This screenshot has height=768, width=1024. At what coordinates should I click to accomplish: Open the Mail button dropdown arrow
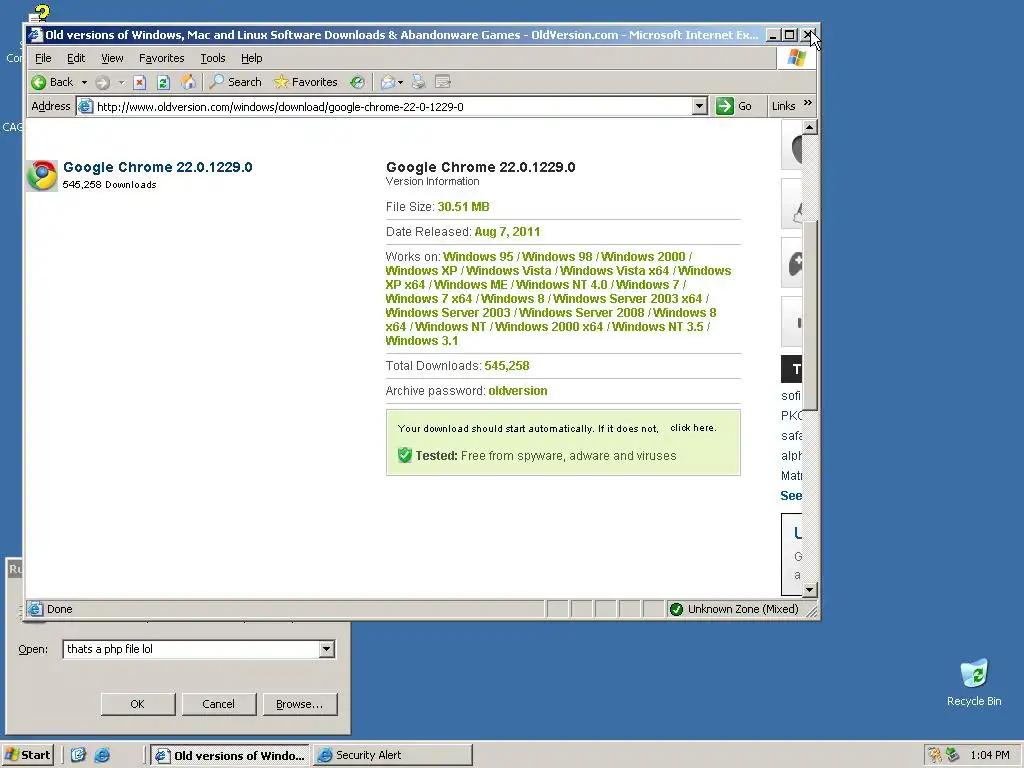[400, 82]
